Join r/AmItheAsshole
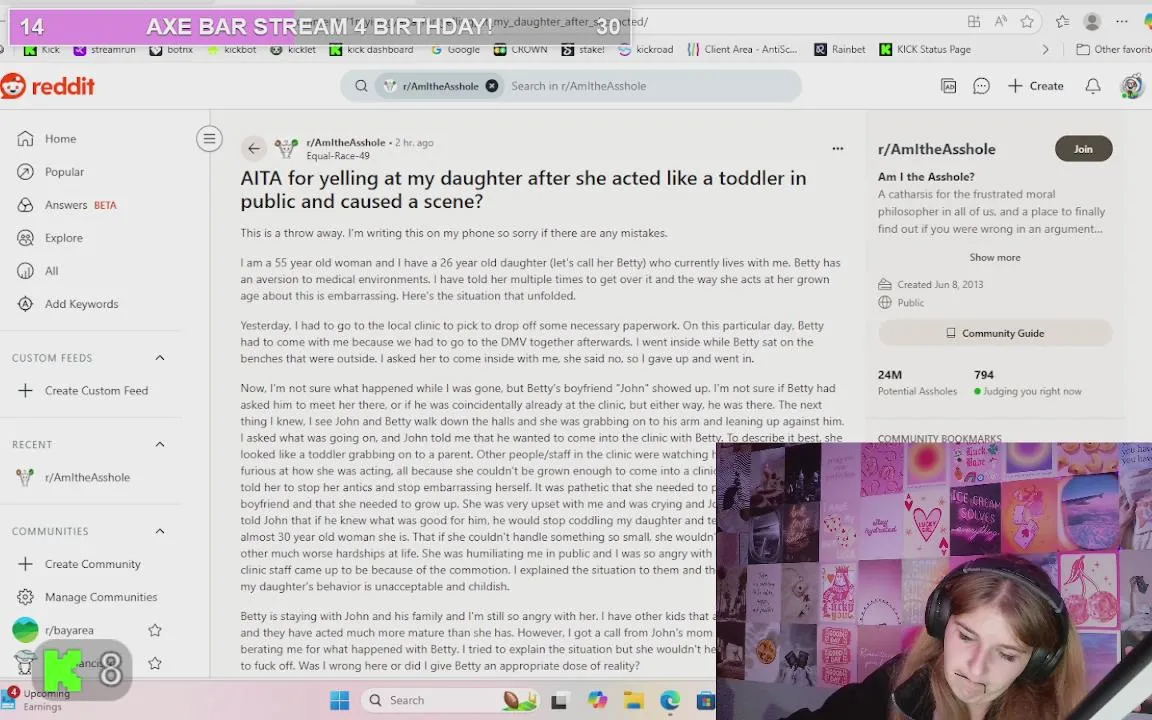The height and width of the screenshot is (720, 1152). pyautogui.click(x=1083, y=149)
